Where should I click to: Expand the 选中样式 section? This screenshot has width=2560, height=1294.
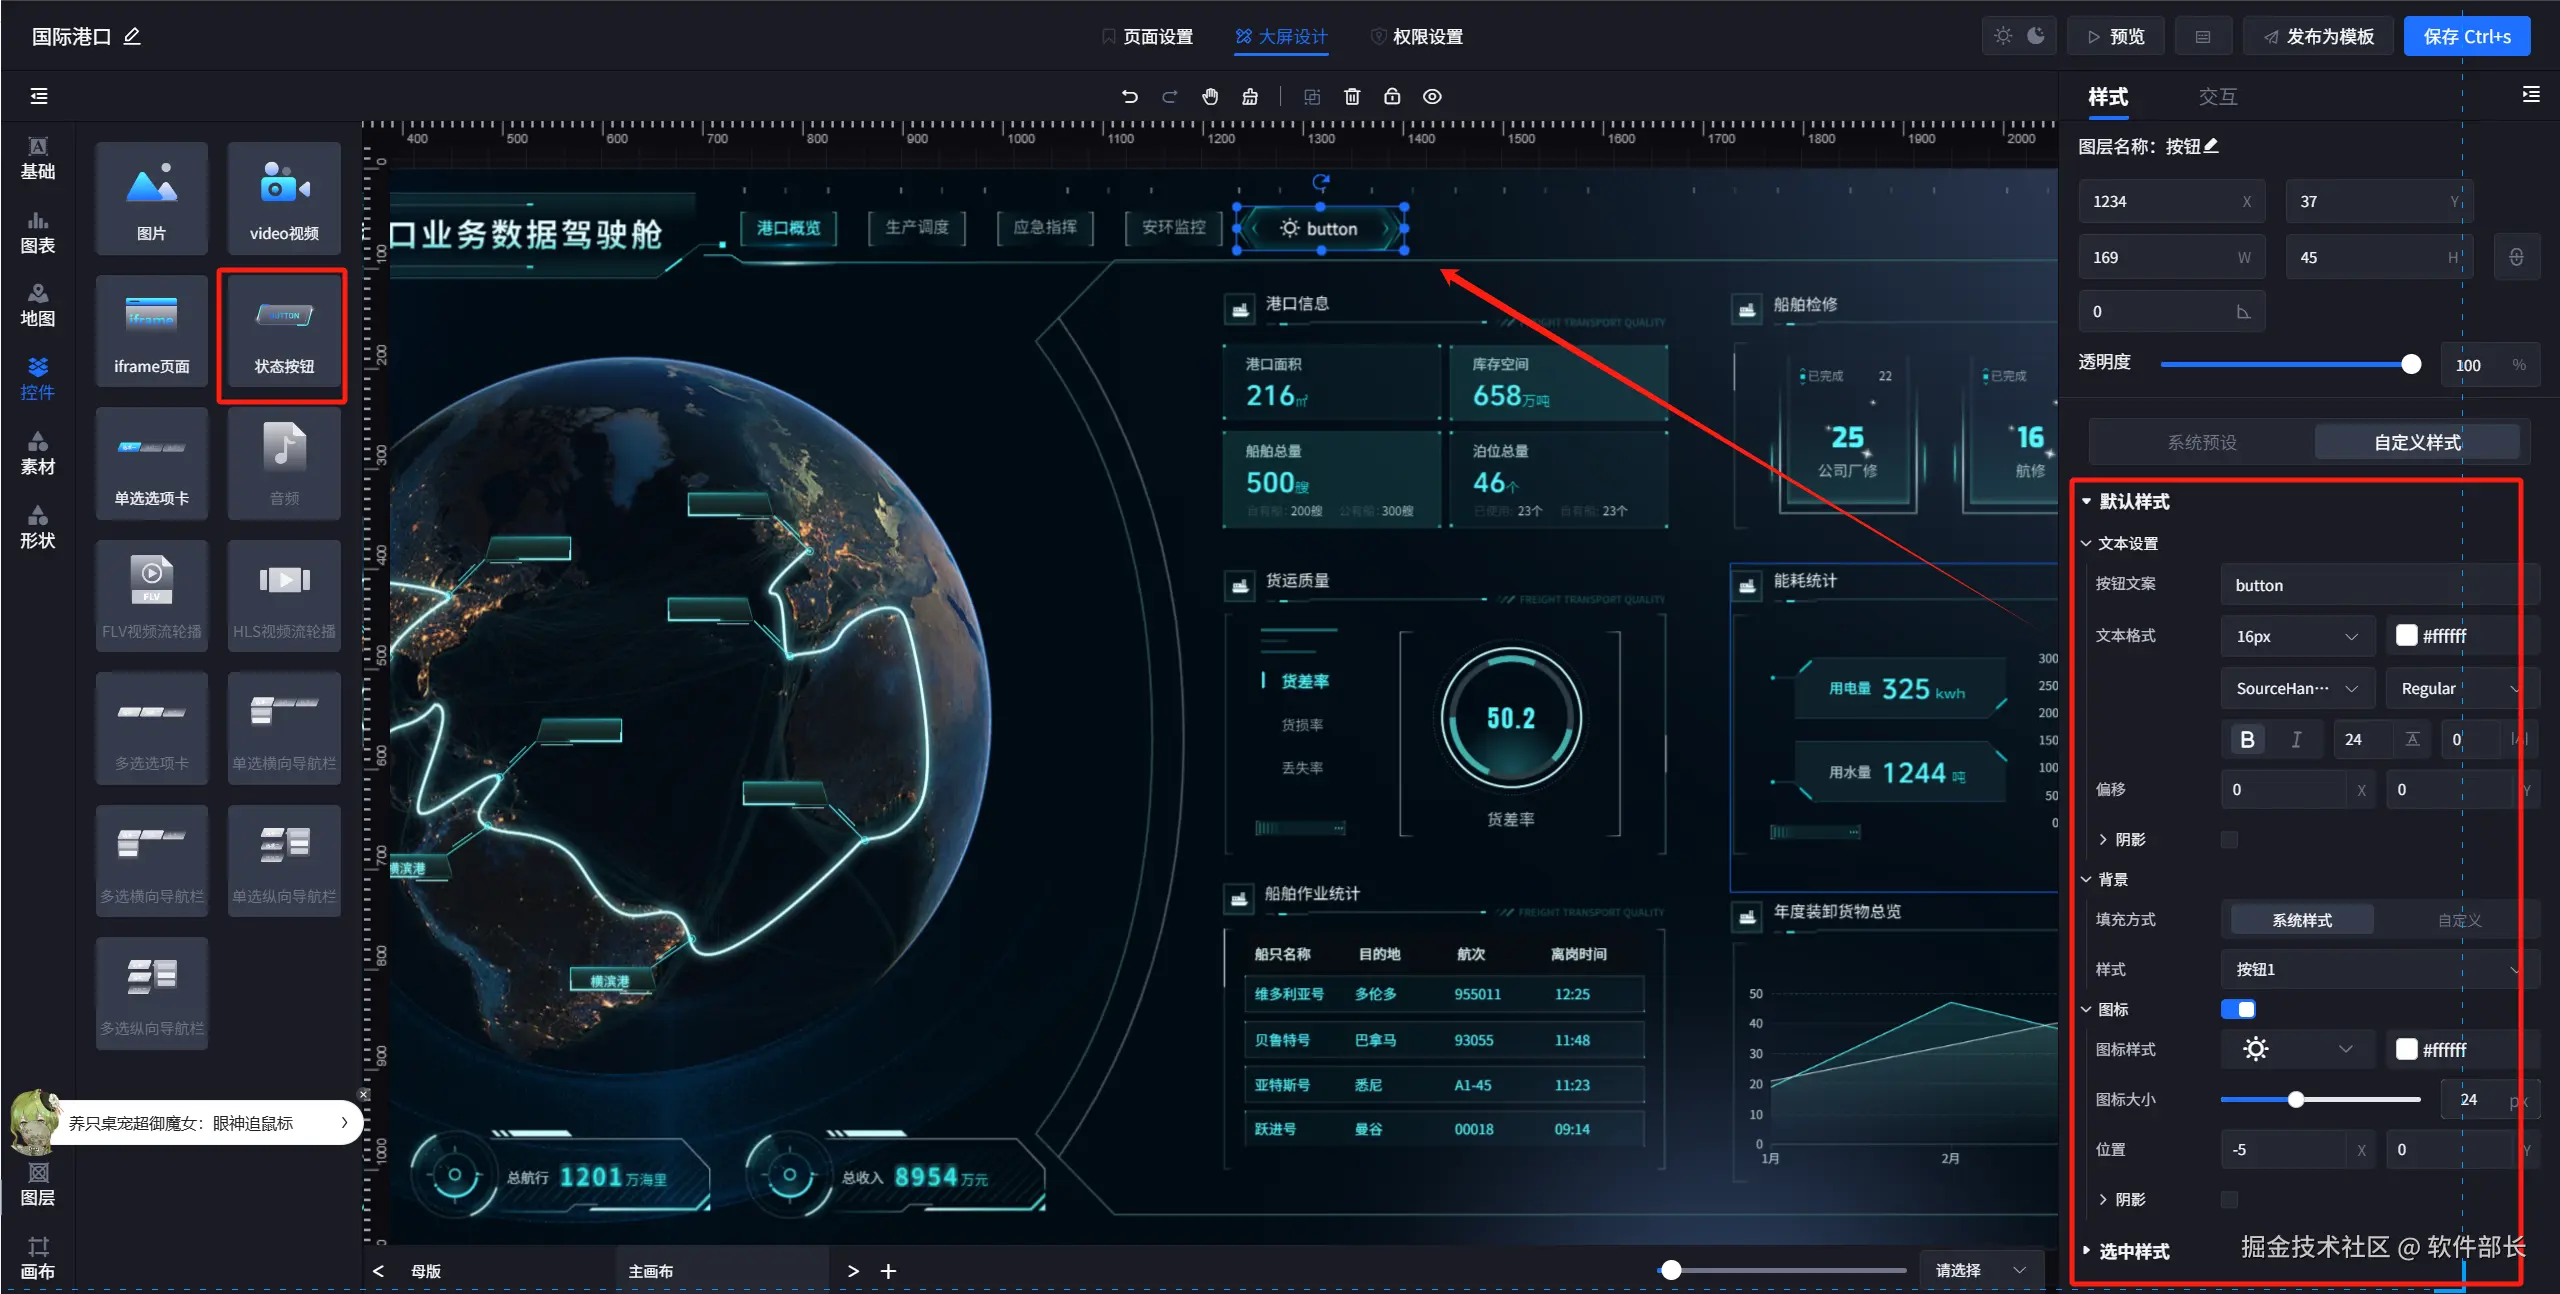pyautogui.click(x=2132, y=1251)
